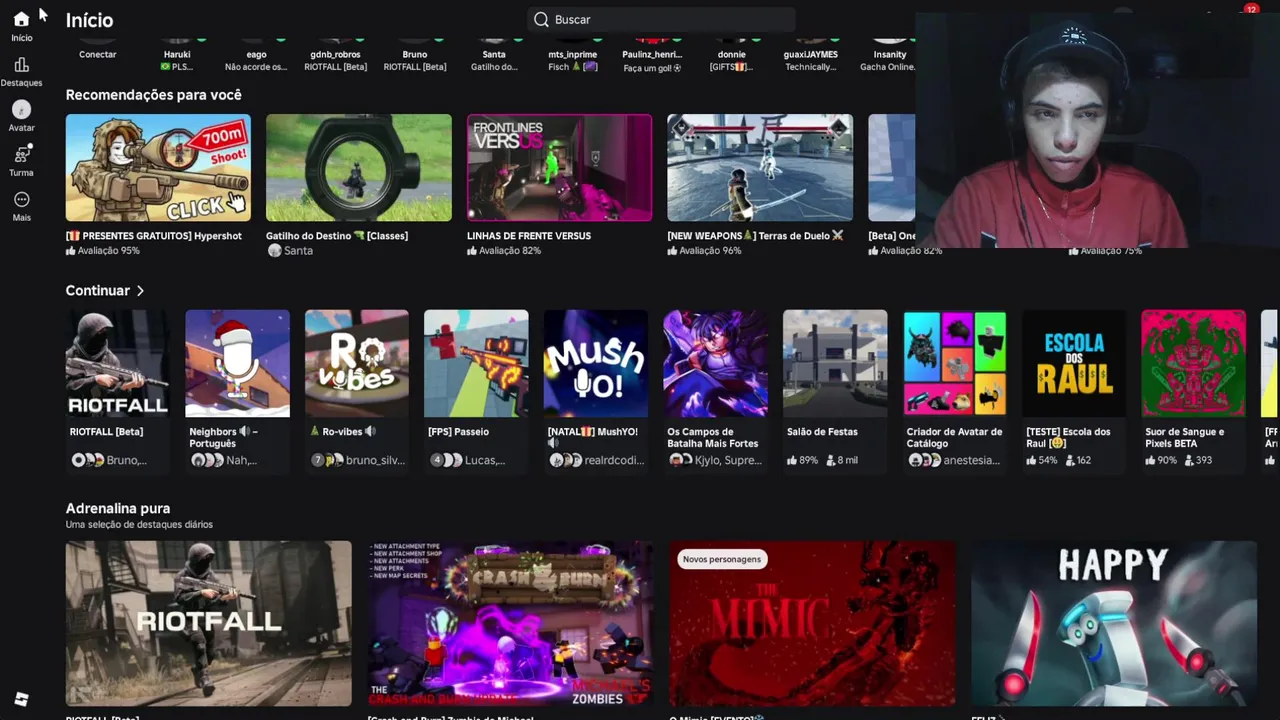Open the Frontlines Versus game thumbnail
Screen dimensions: 1280x720
click(x=559, y=167)
